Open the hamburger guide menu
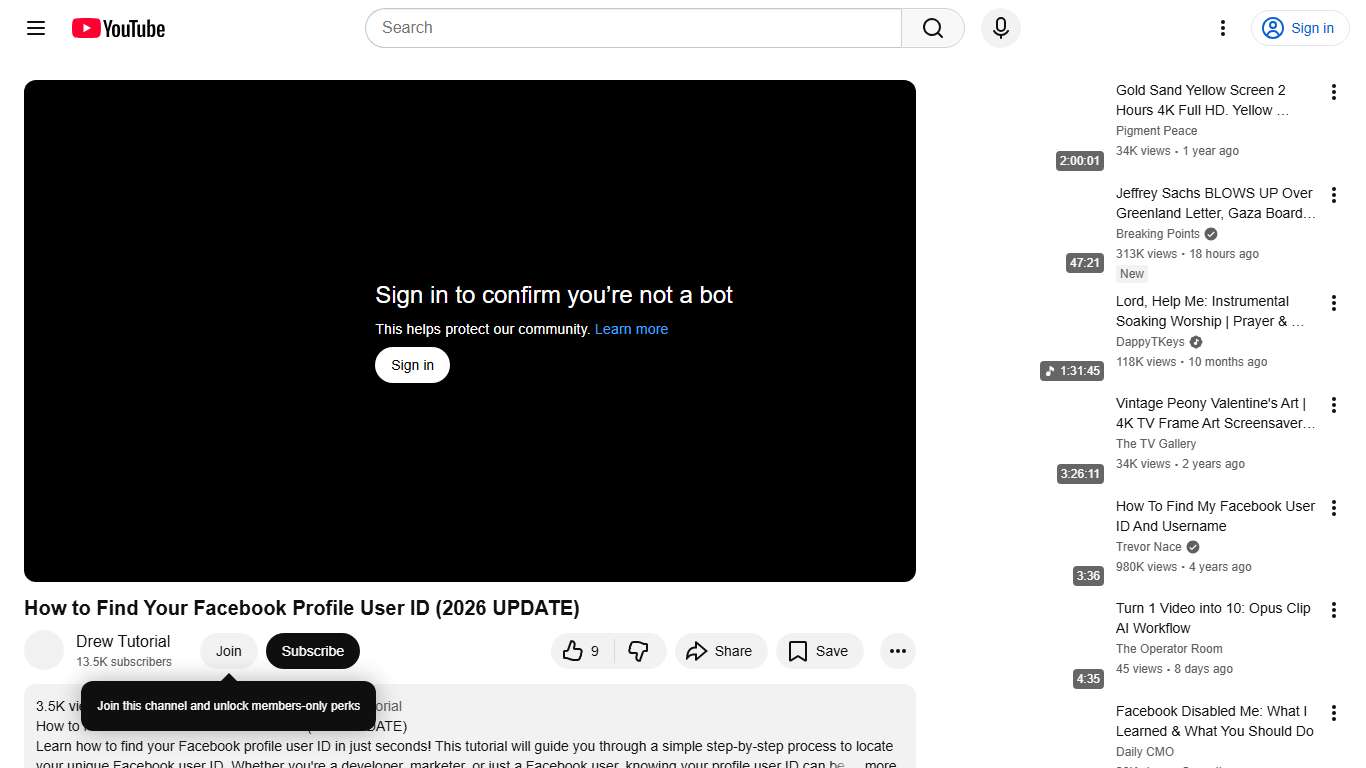 pyautogui.click(x=35, y=28)
